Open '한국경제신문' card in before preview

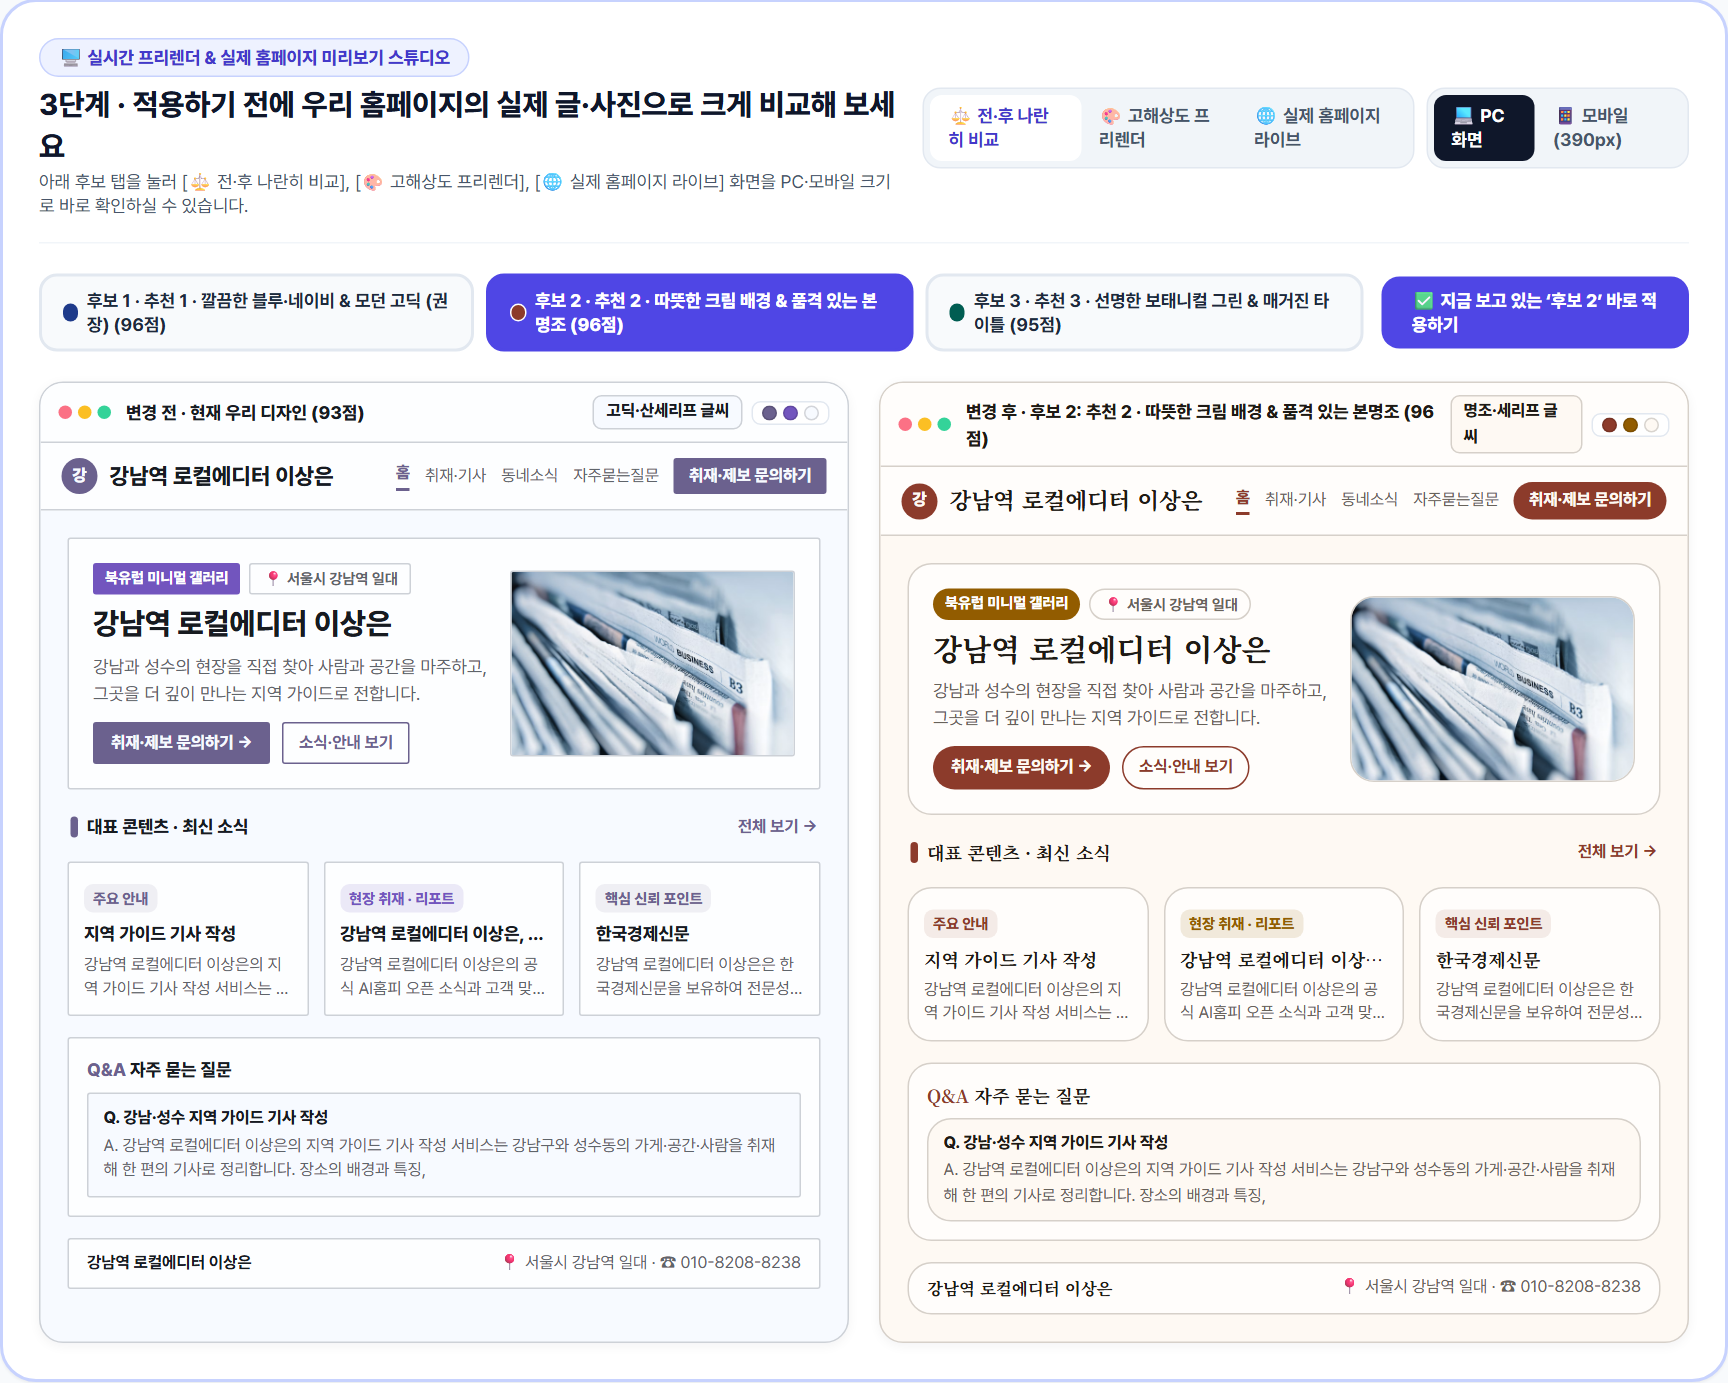700,939
